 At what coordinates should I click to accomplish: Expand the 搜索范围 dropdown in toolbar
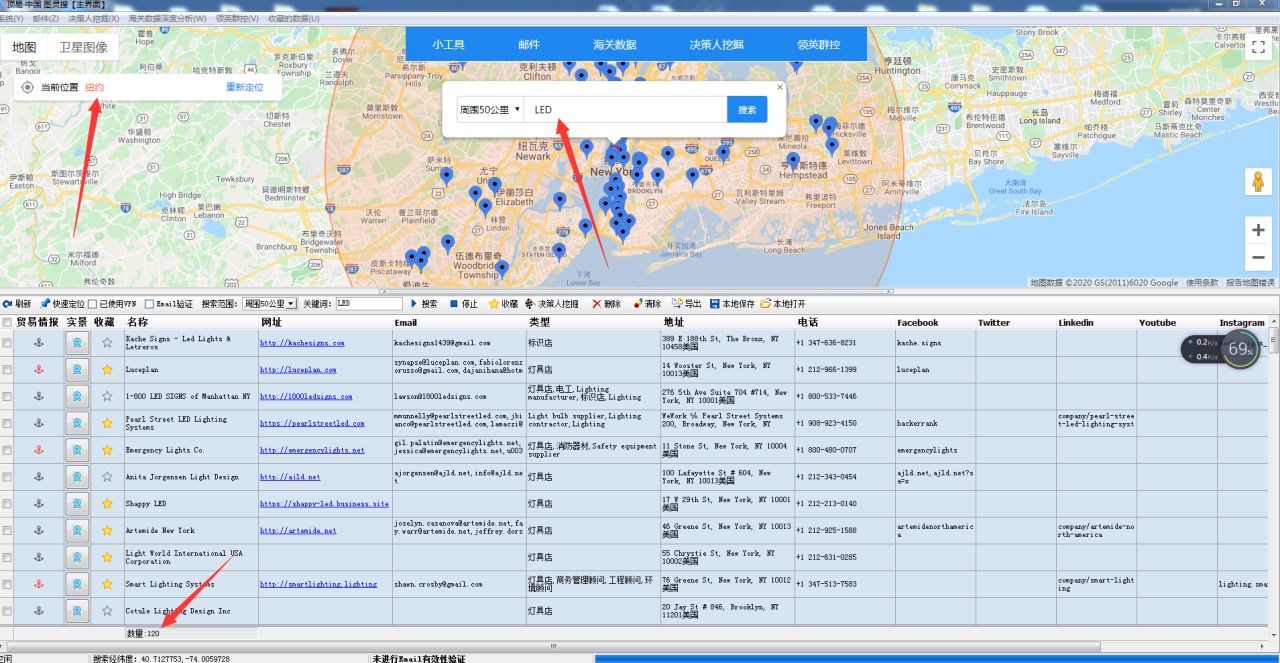point(270,304)
